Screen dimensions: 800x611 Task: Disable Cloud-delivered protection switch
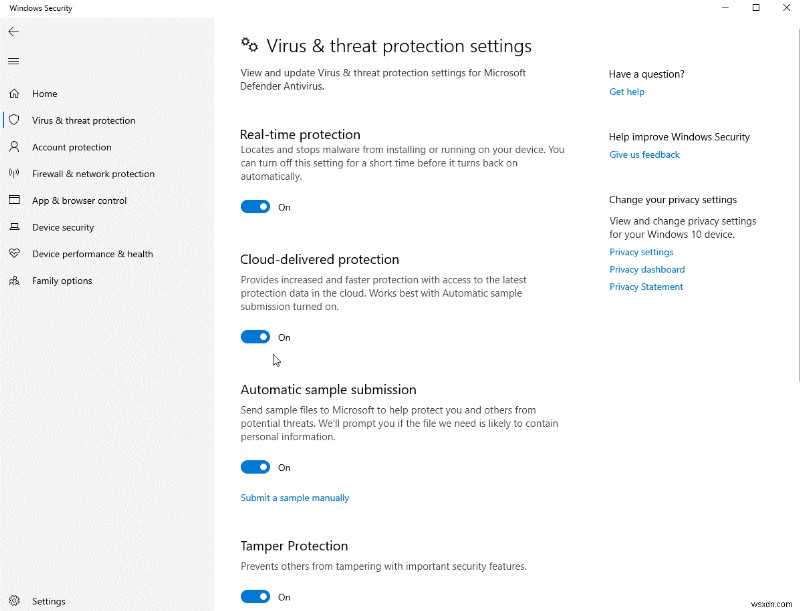click(256, 337)
